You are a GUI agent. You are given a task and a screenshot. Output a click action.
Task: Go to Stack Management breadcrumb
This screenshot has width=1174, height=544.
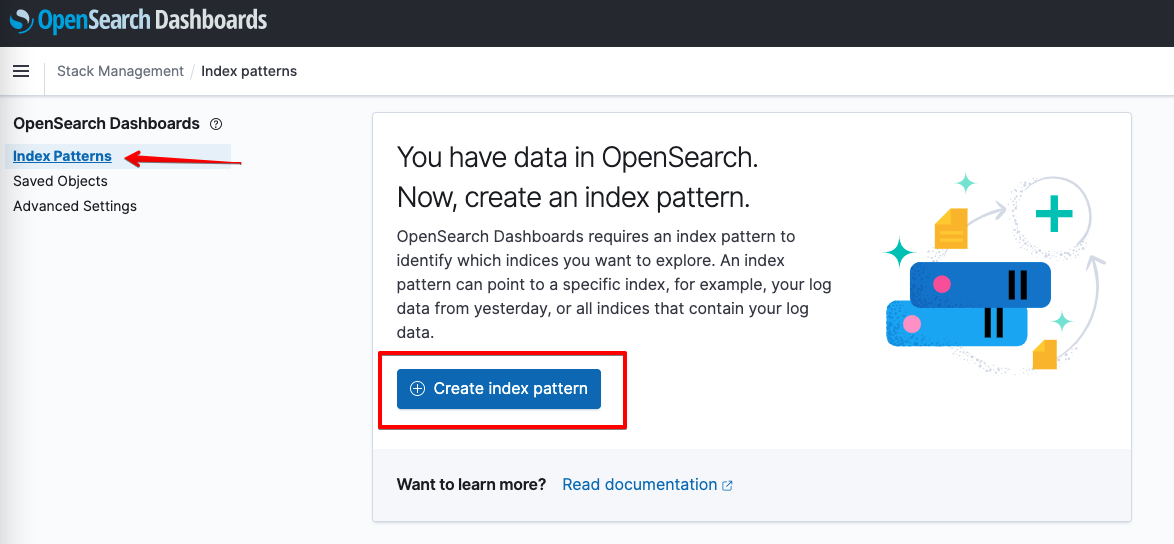click(120, 71)
